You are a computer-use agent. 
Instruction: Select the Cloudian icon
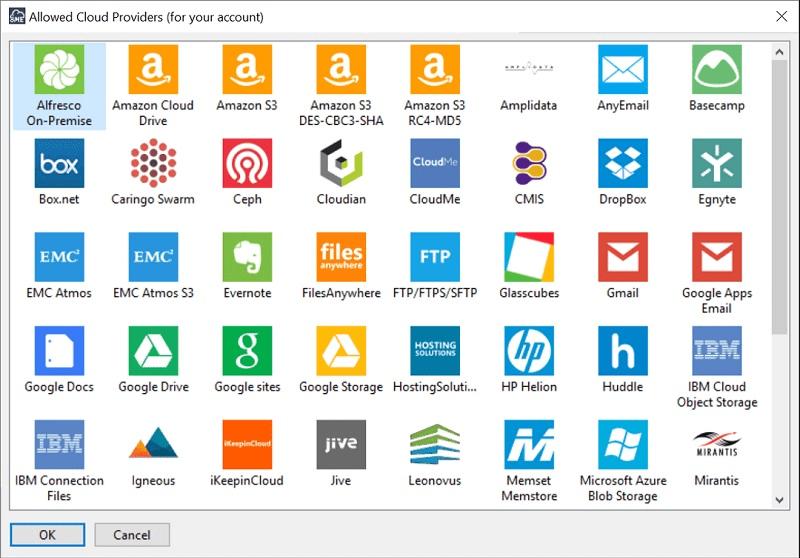coord(341,163)
